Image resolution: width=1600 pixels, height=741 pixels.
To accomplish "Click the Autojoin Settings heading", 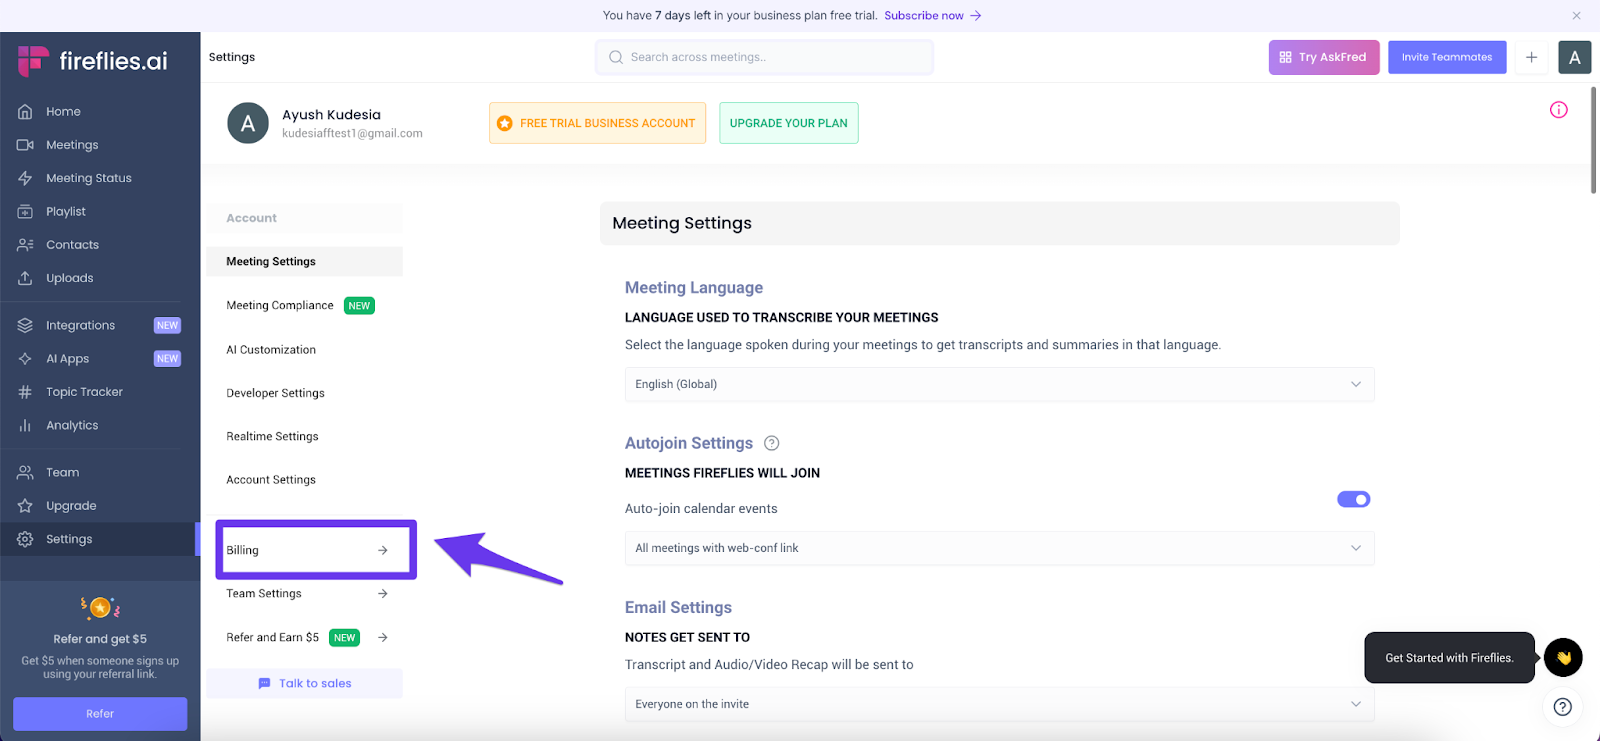I will pos(689,443).
